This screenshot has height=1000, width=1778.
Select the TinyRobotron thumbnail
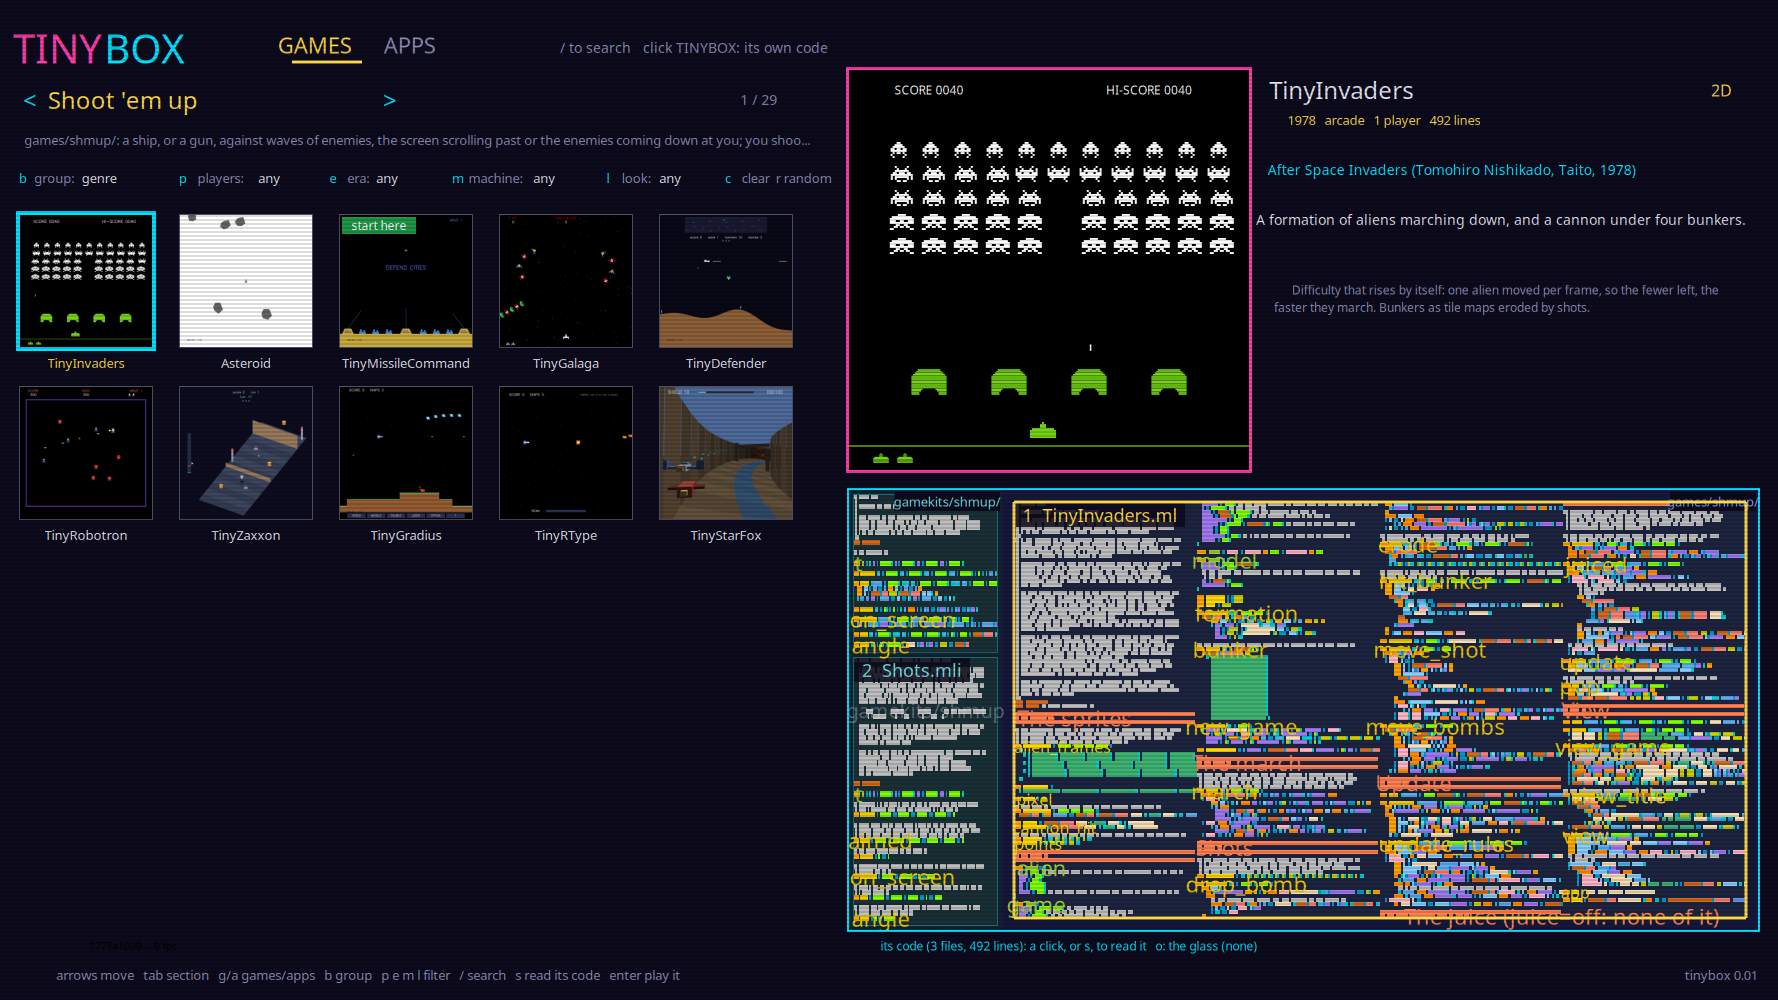point(86,453)
